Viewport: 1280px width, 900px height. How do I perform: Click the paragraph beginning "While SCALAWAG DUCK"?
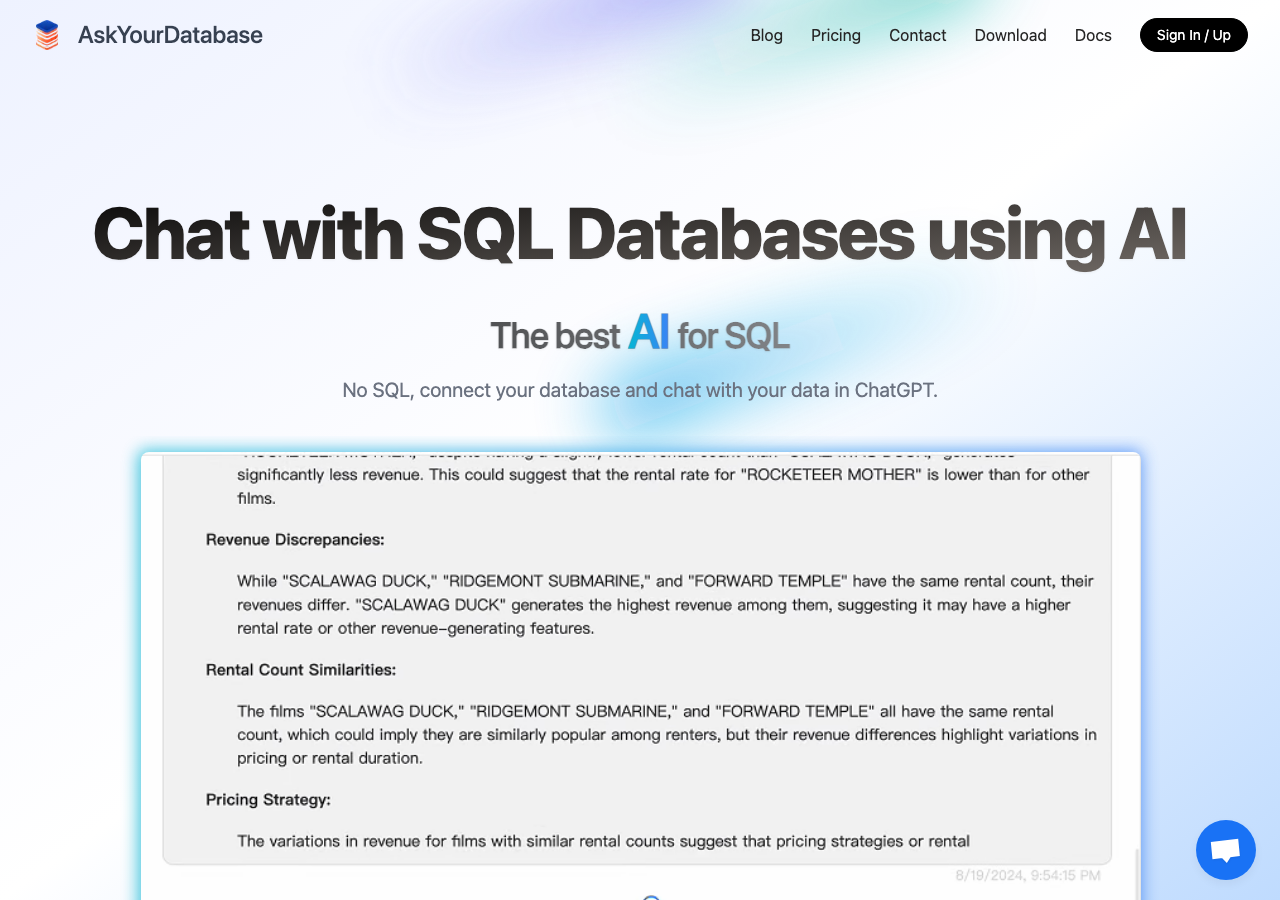(666, 604)
